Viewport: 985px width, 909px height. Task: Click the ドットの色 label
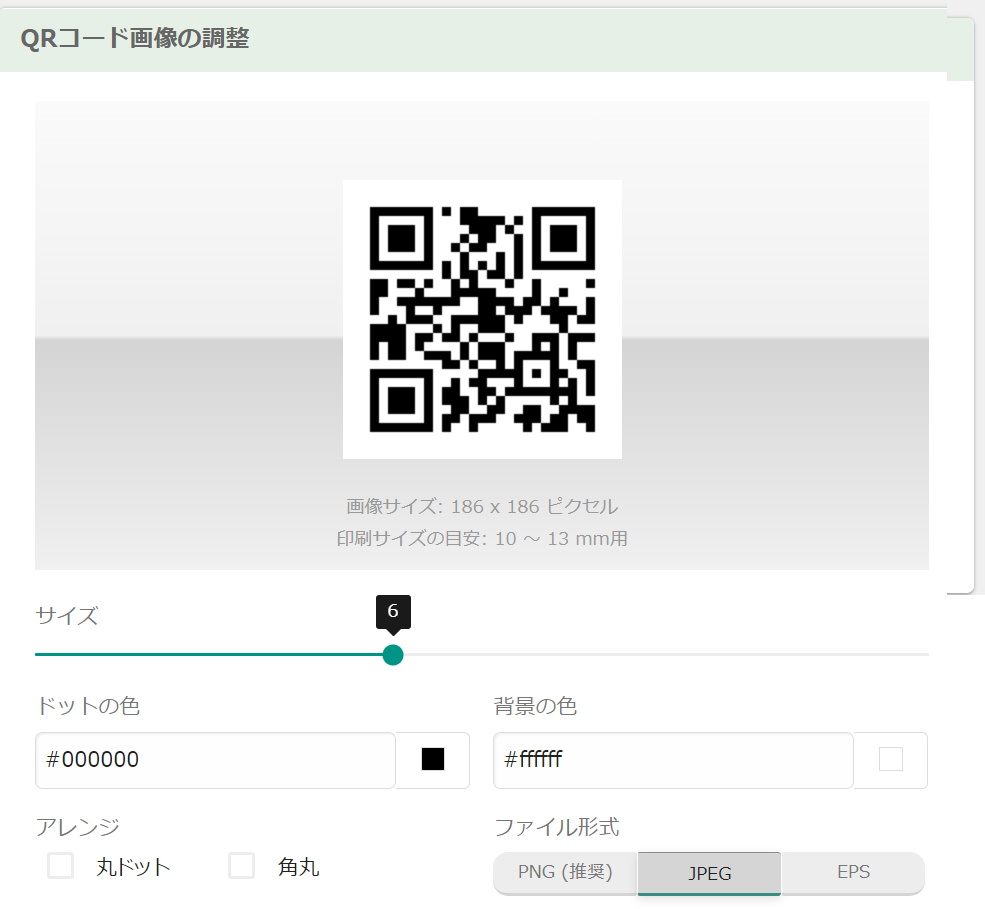[87, 706]
